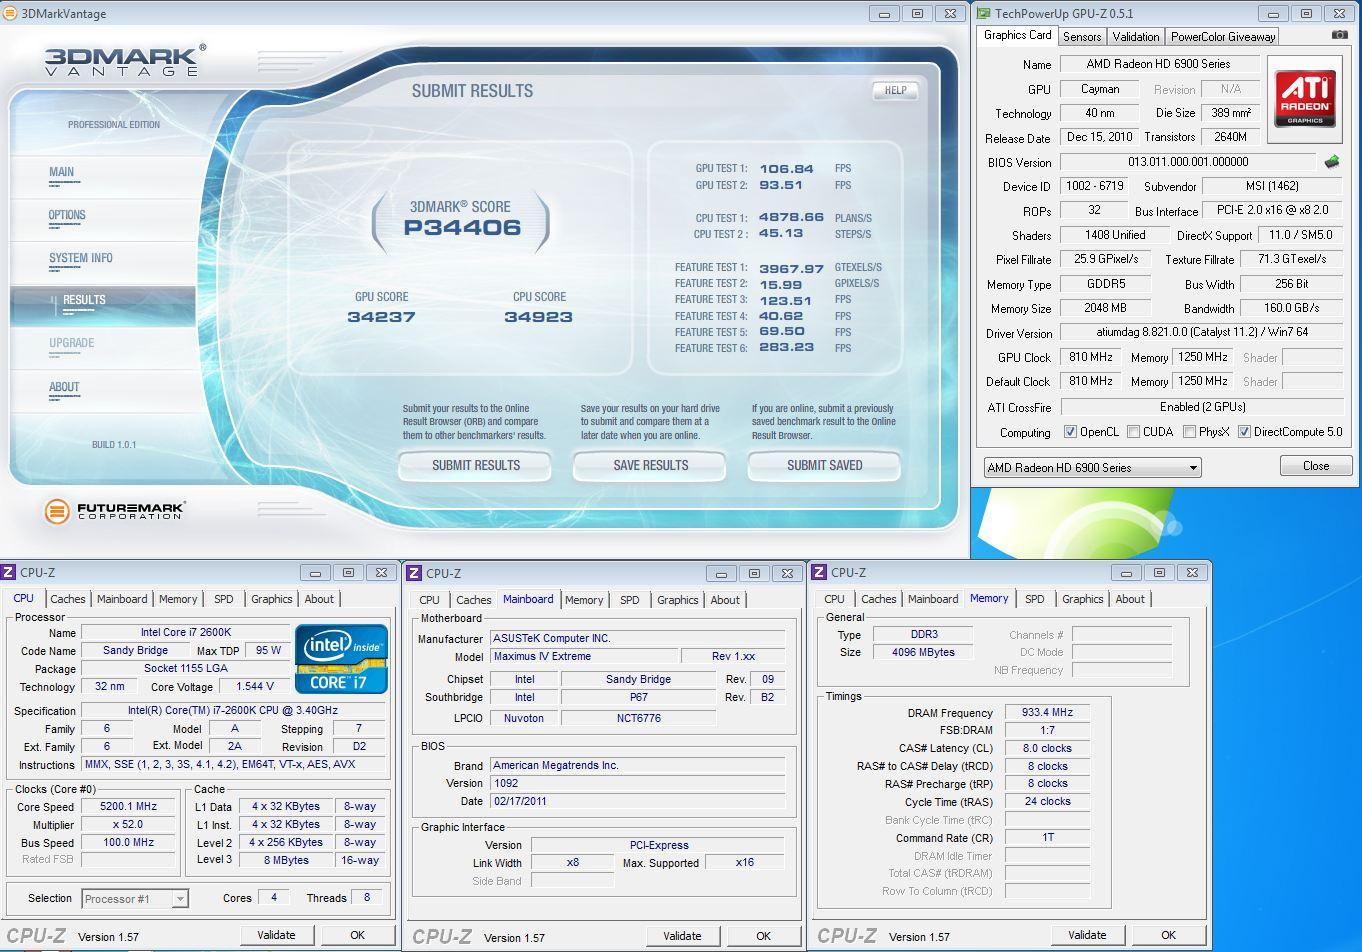Click the SUBMIT SAVED button

click(824, 465)
